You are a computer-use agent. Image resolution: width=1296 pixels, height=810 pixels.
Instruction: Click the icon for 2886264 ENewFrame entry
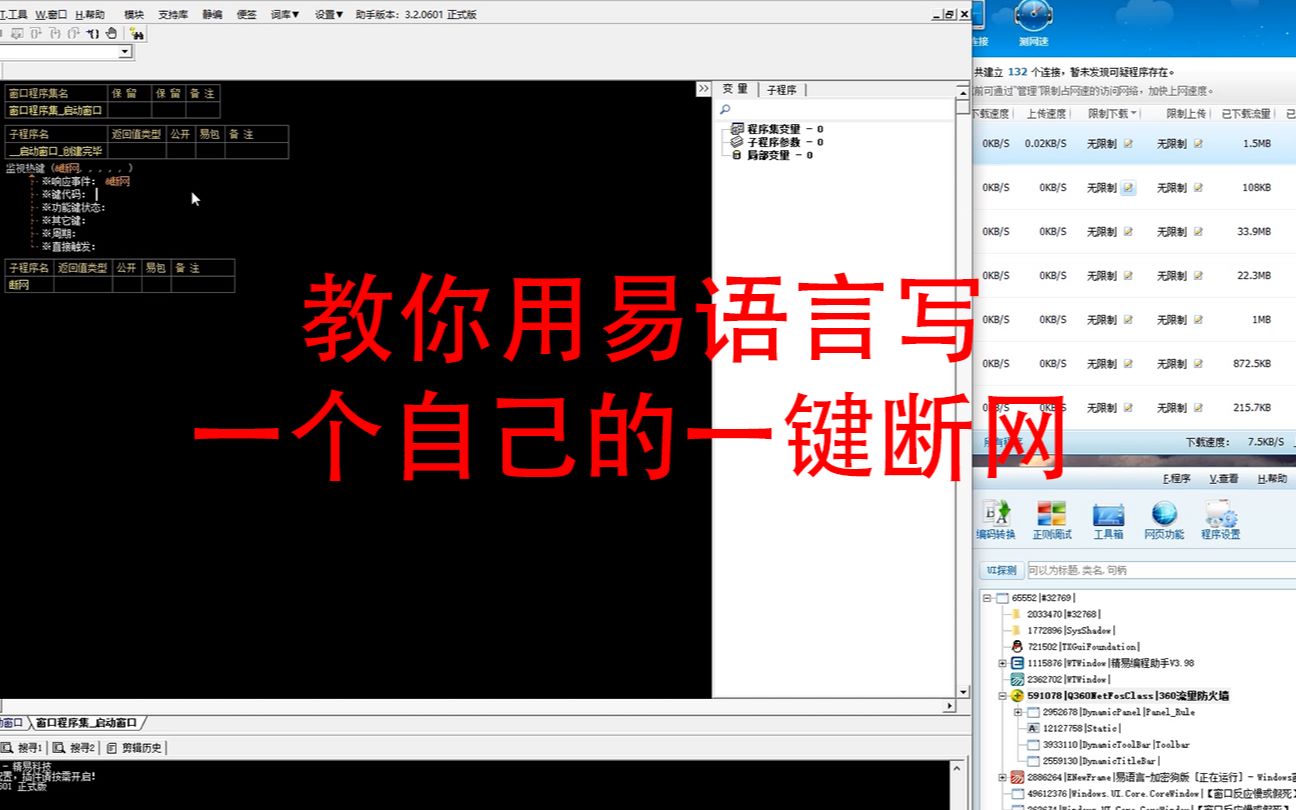click(1017, 777)
